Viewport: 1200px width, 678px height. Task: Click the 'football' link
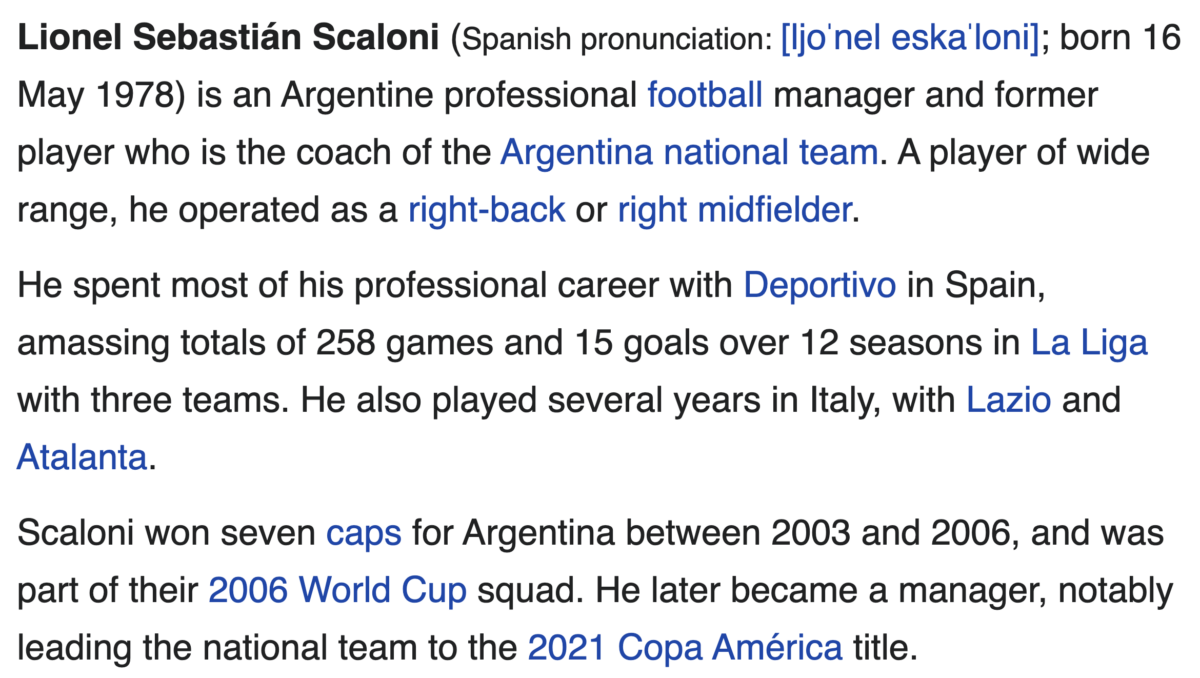(705, 96)
